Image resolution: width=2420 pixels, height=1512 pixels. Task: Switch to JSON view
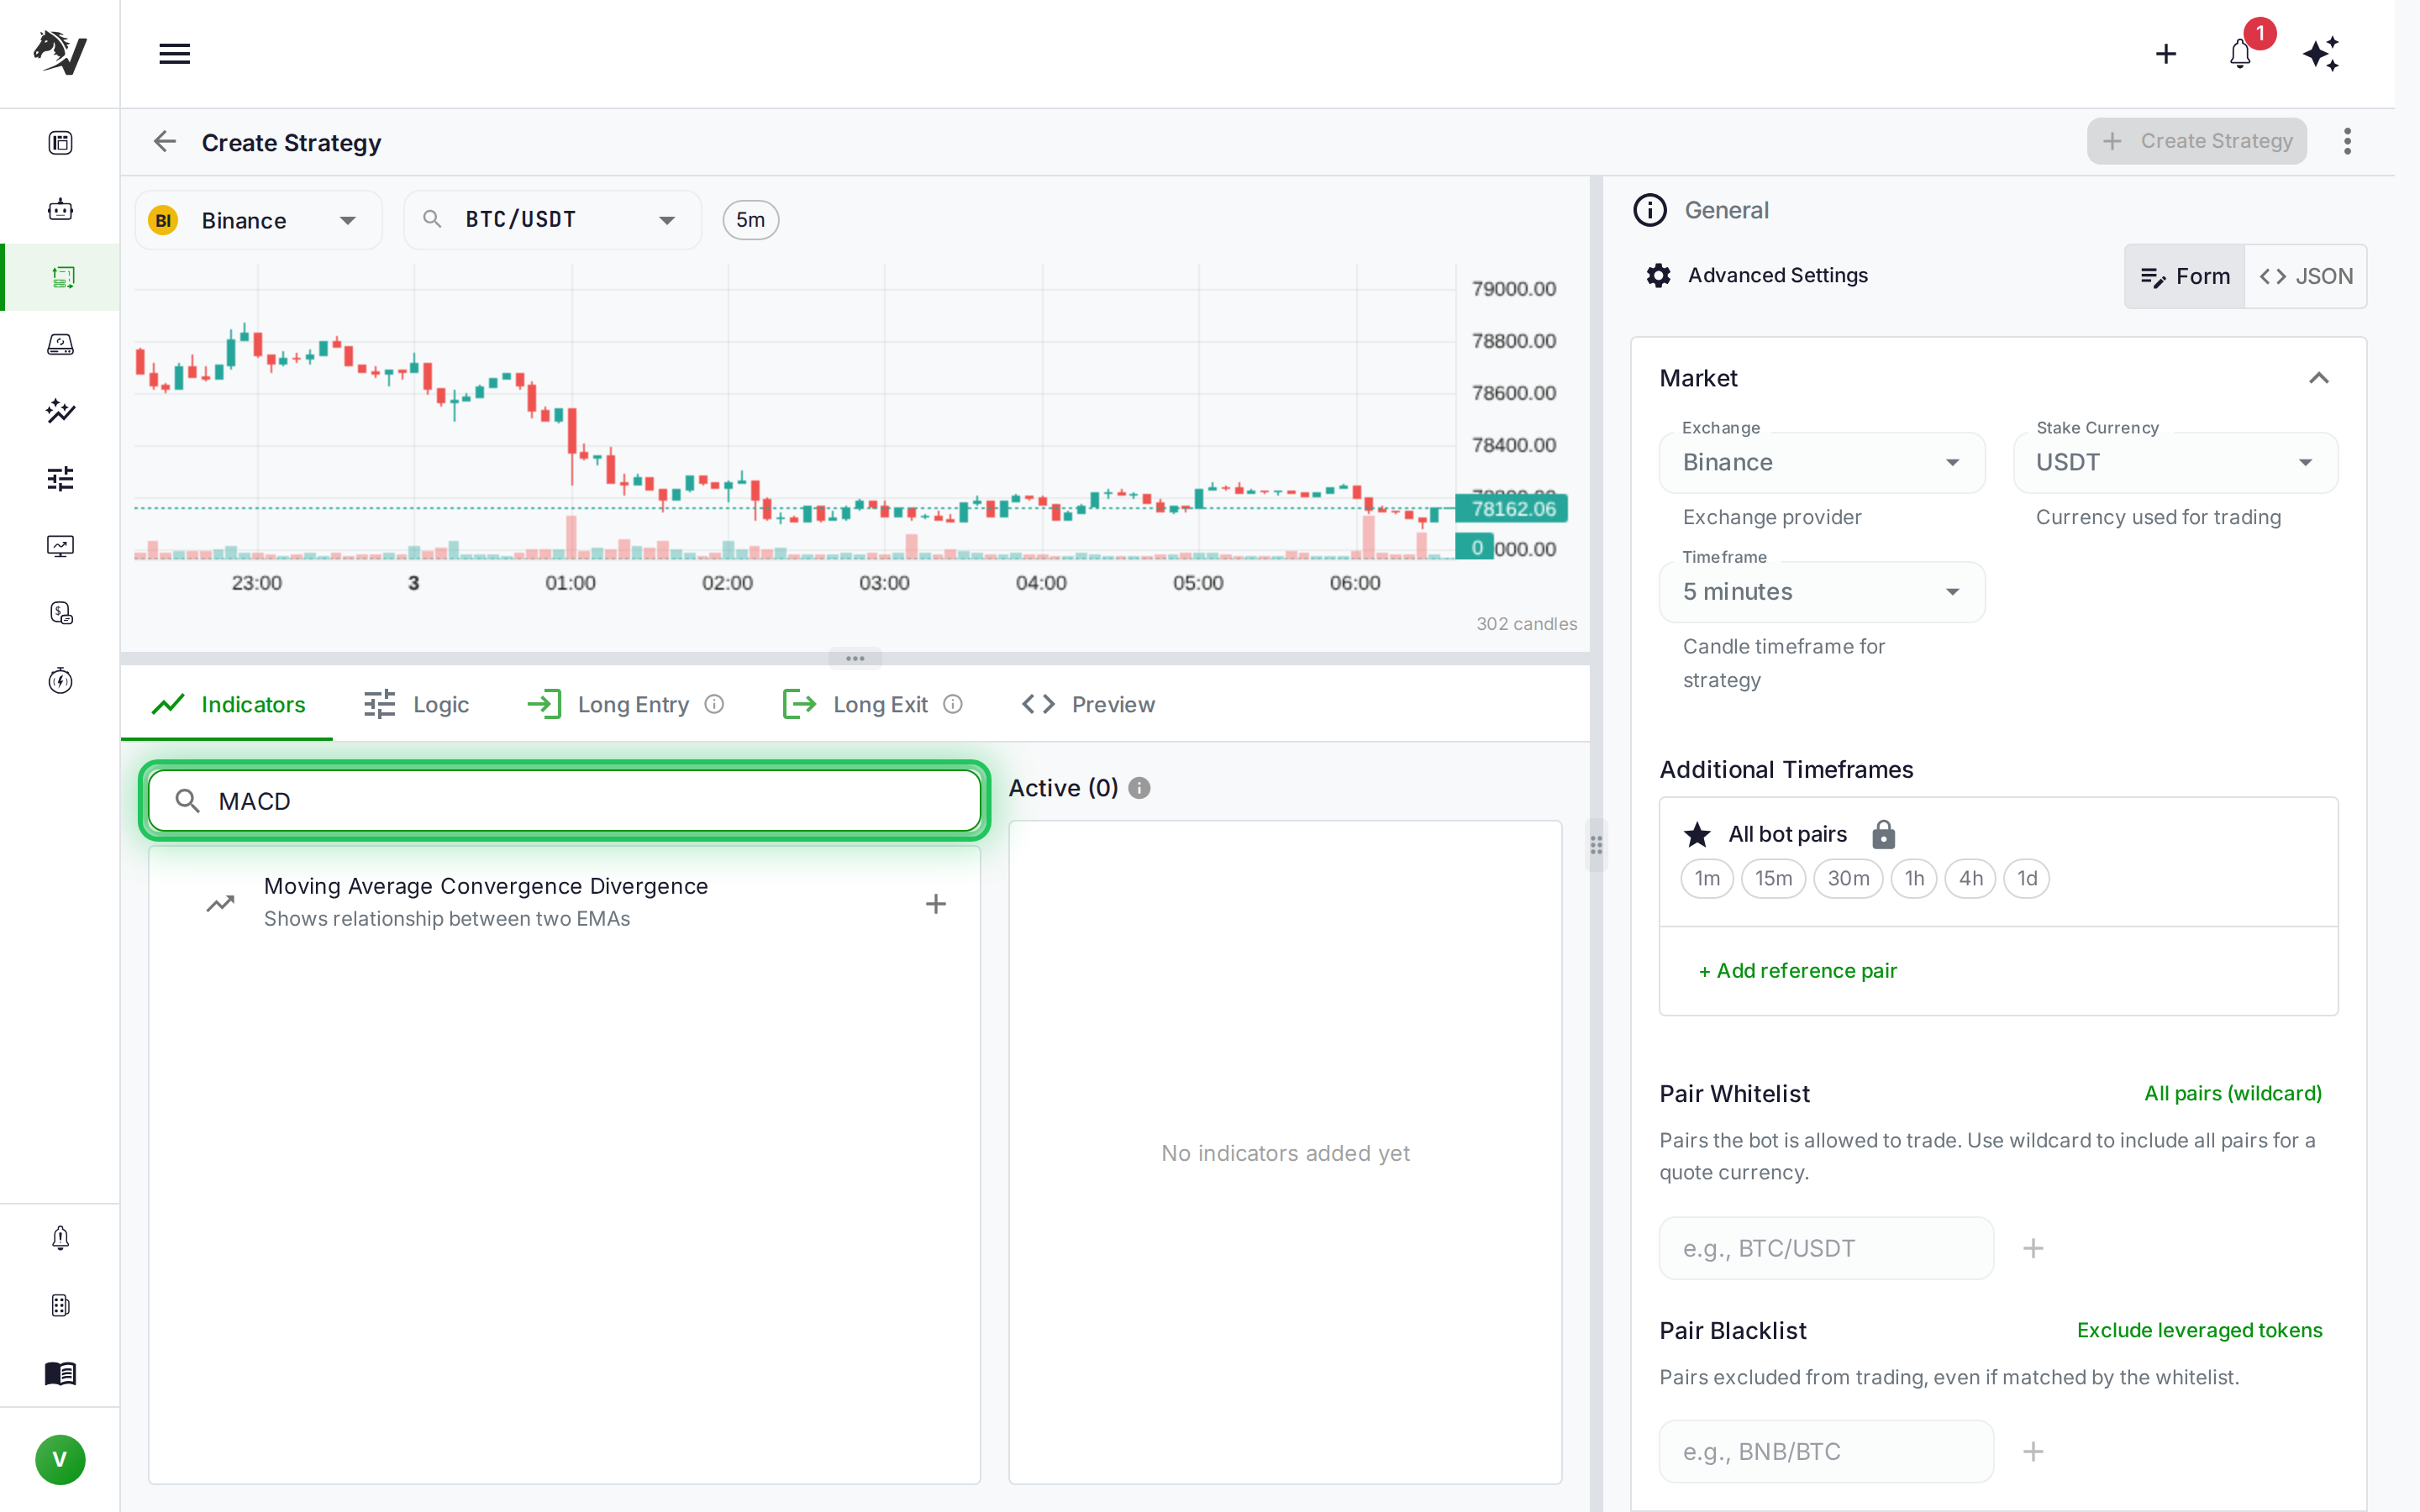point(2306,276)
